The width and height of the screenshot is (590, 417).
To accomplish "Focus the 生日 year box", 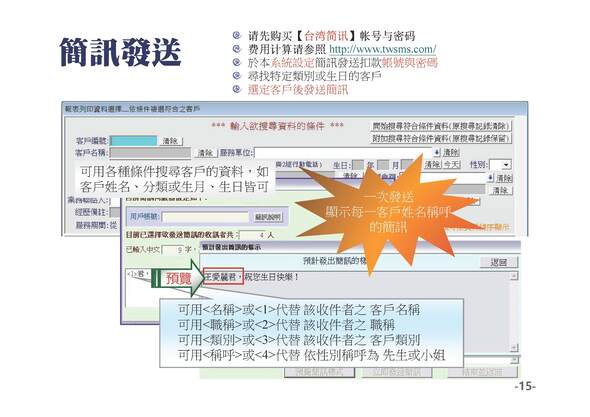I will (x=358, y=164).
